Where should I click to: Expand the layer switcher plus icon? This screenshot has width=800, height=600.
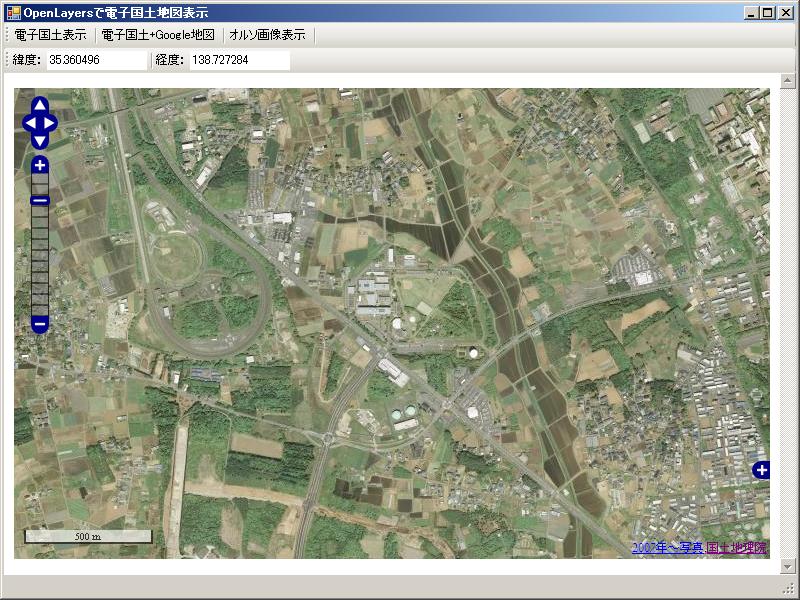[761, 470]
